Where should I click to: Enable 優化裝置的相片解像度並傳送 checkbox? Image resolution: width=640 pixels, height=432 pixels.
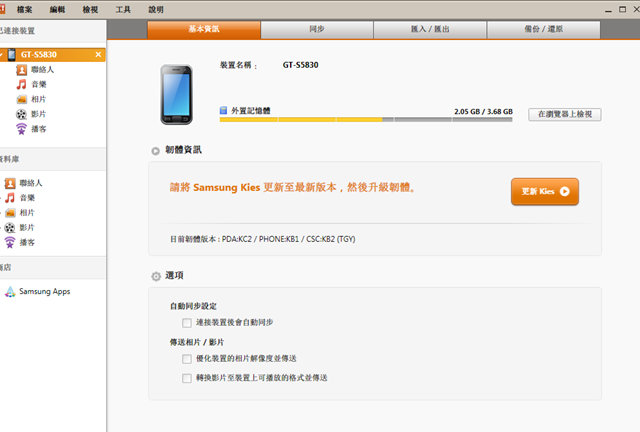(187, 359)
